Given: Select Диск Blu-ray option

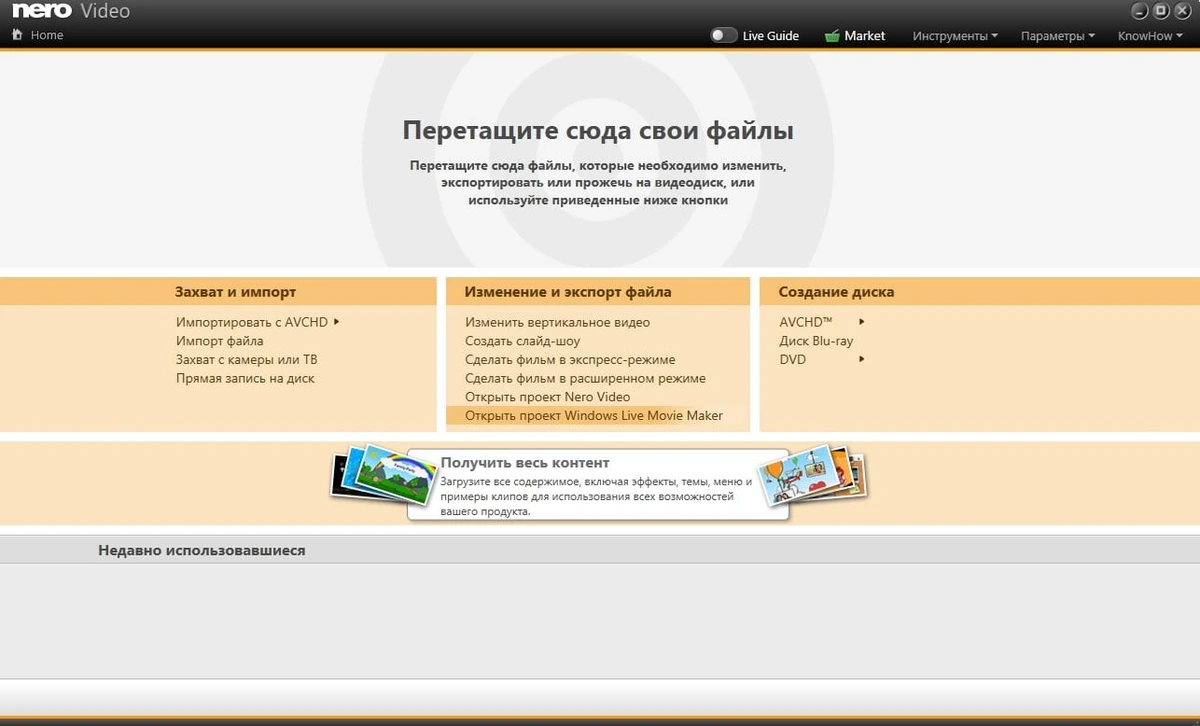Looking at the screenshot, I should click(816, 341).
